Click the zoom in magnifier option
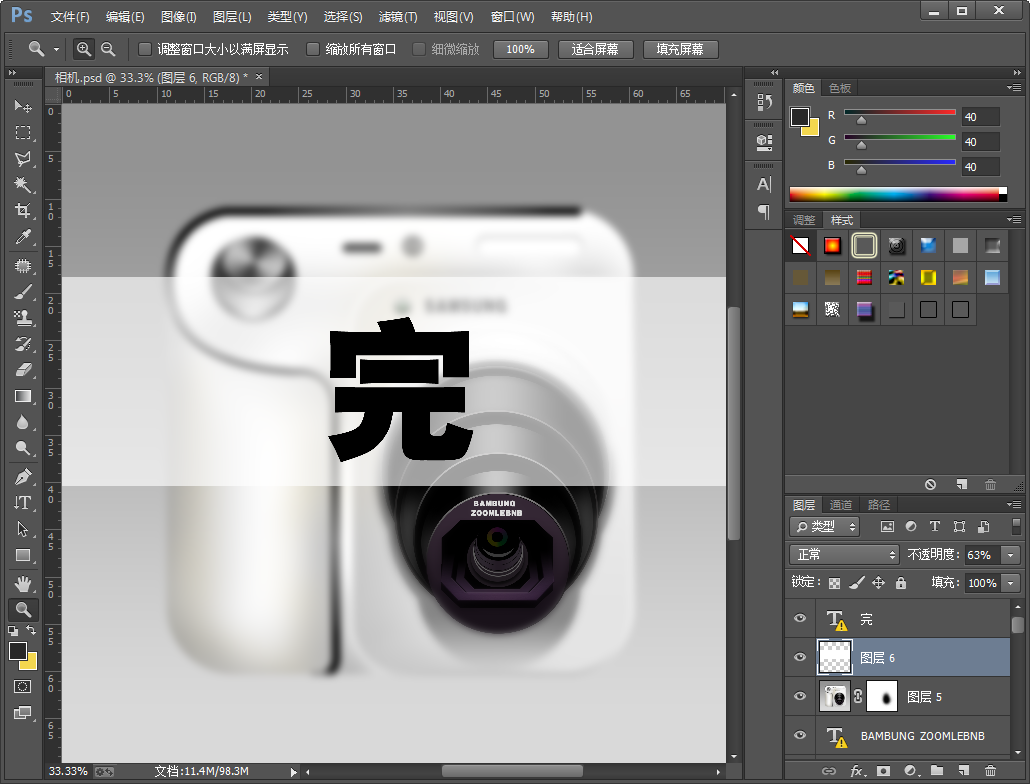The image size is (1030, 784). pyautogui.click(x=83, y=49)
